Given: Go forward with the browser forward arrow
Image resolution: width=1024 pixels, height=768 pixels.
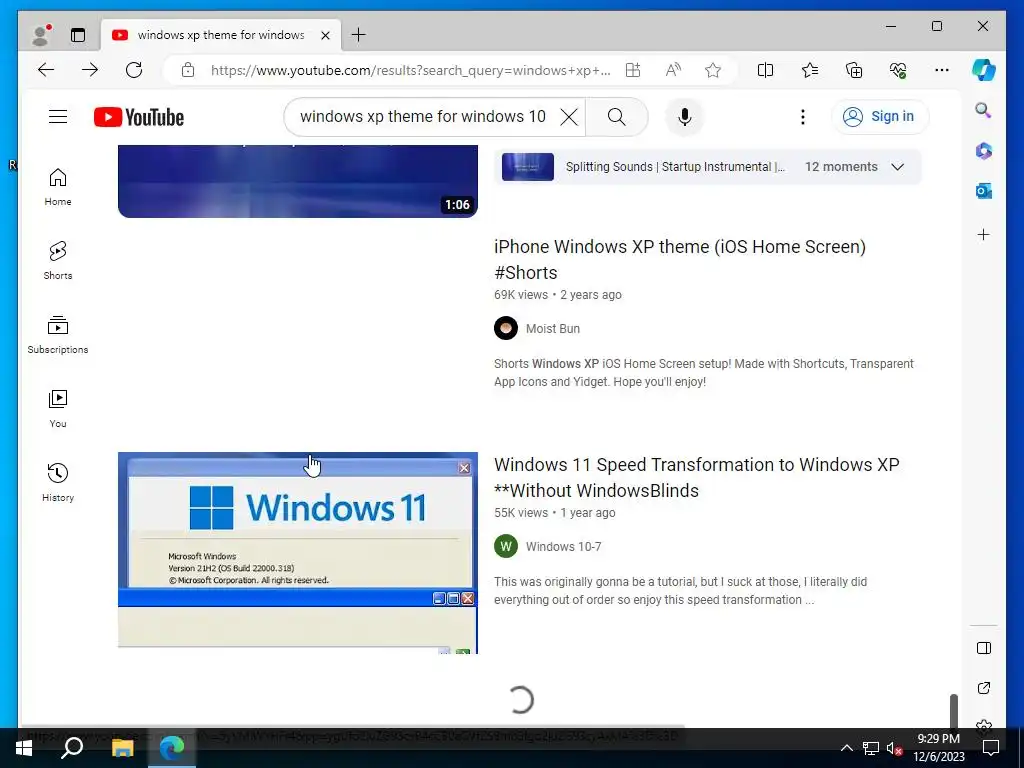Looking at the screenshot, I should point(90,70).
